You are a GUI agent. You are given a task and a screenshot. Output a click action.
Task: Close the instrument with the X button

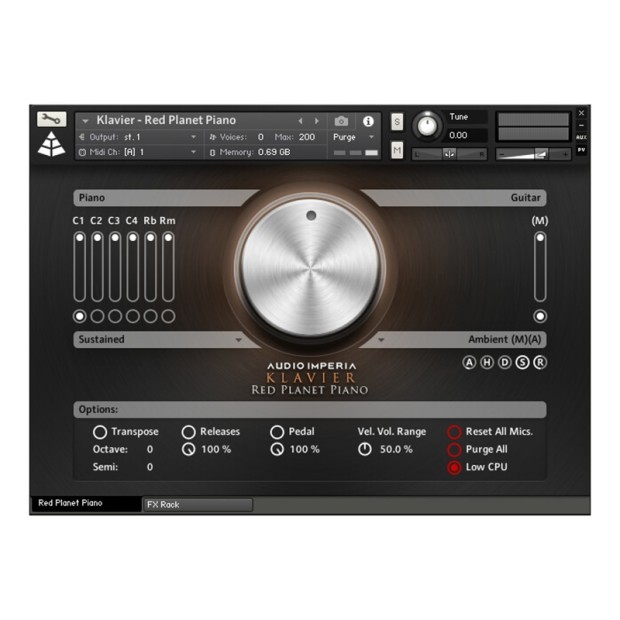click(581, 113)
